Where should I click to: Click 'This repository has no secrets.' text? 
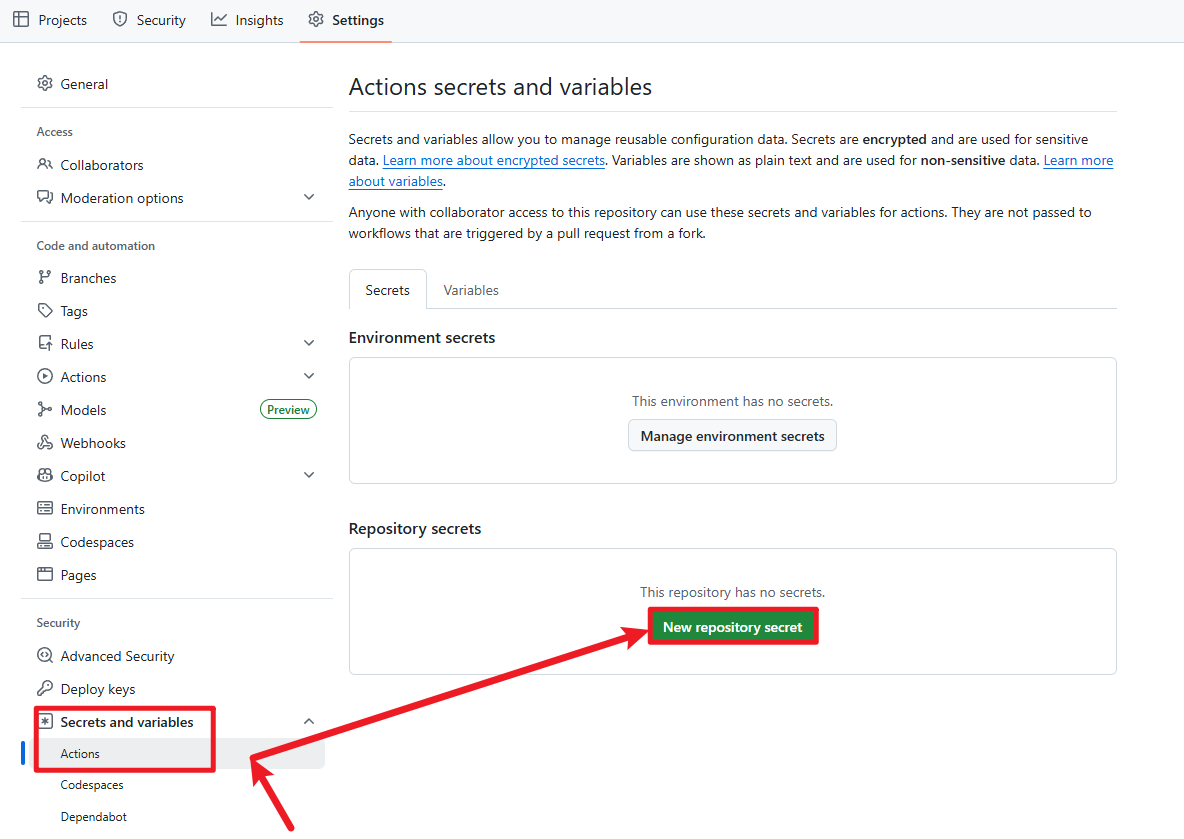point(732,592)
